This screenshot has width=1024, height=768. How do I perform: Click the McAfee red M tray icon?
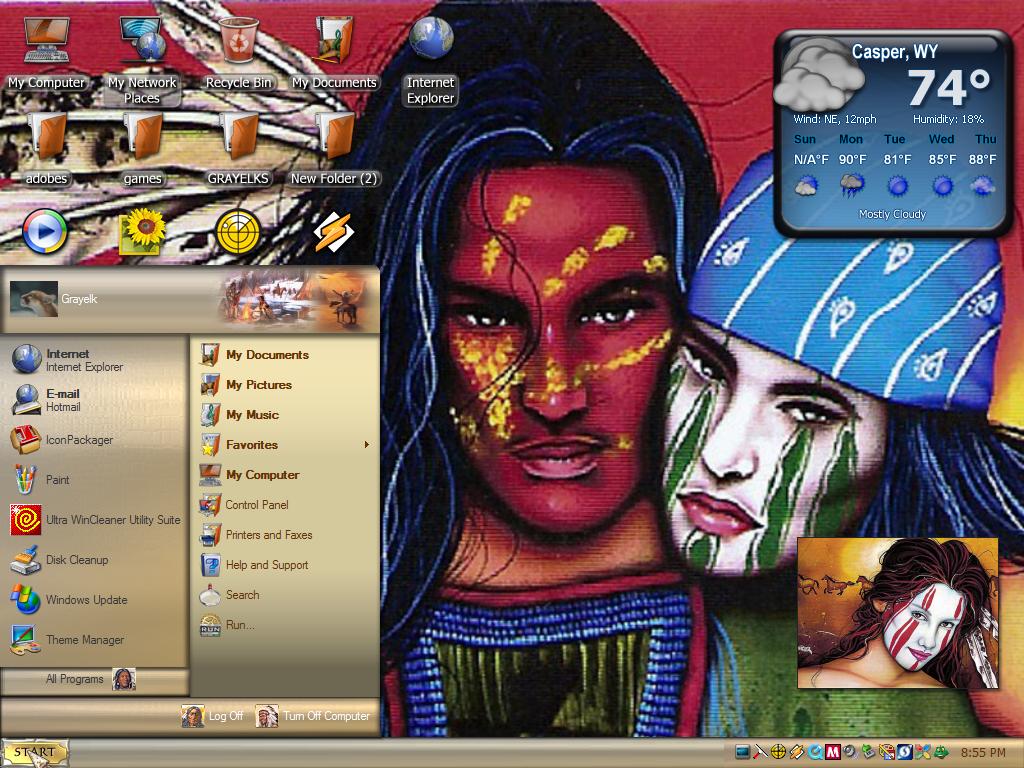click(x=833, y=752)
